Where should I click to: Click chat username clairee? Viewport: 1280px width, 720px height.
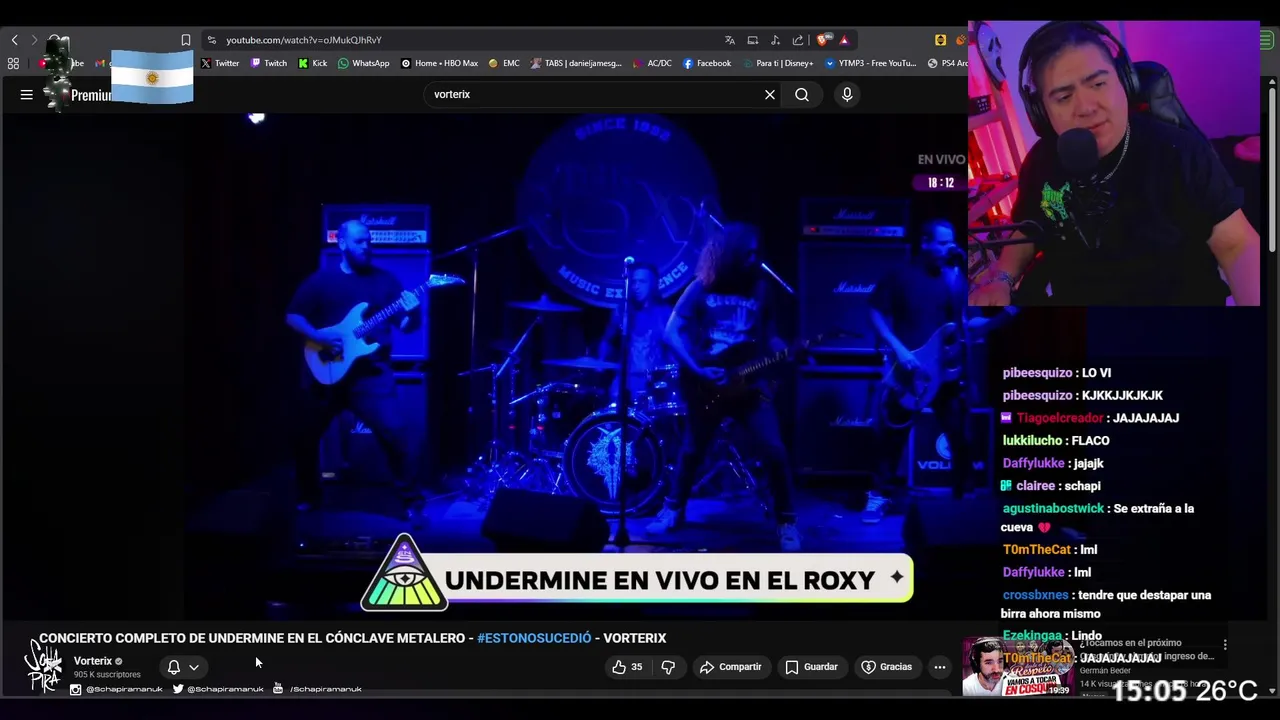(x=1036, y=486)
